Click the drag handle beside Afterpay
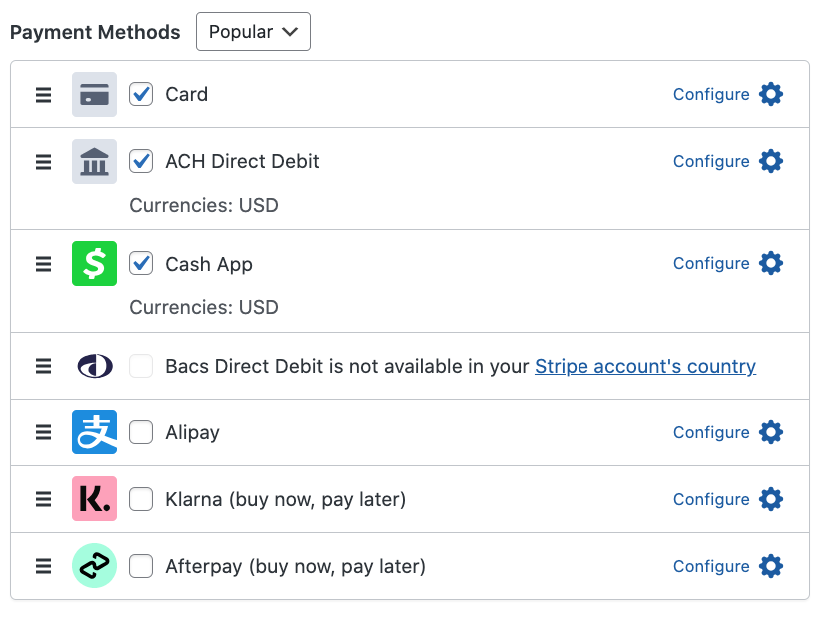823x619 pixels. point(44,567)
